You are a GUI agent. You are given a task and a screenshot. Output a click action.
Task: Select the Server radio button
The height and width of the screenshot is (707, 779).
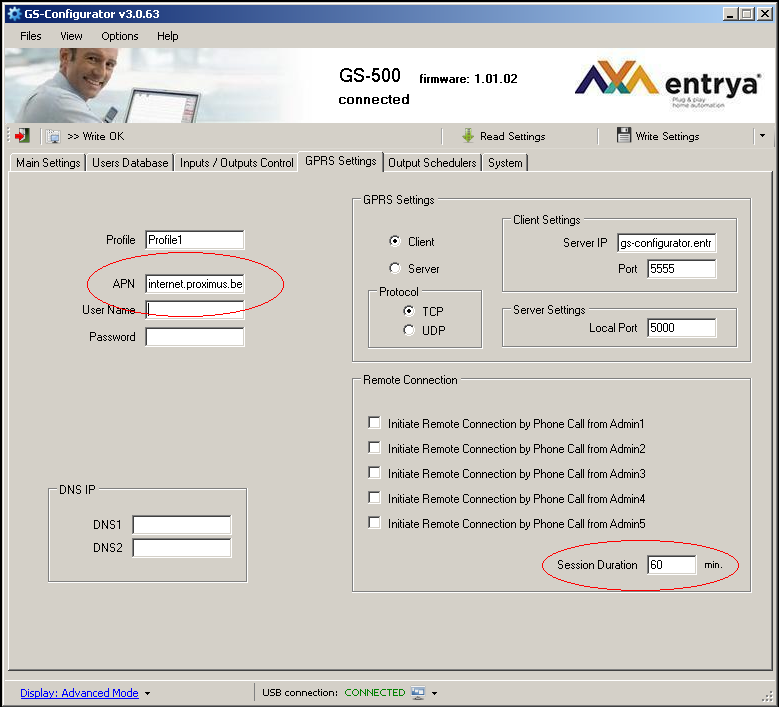(395, 268)
